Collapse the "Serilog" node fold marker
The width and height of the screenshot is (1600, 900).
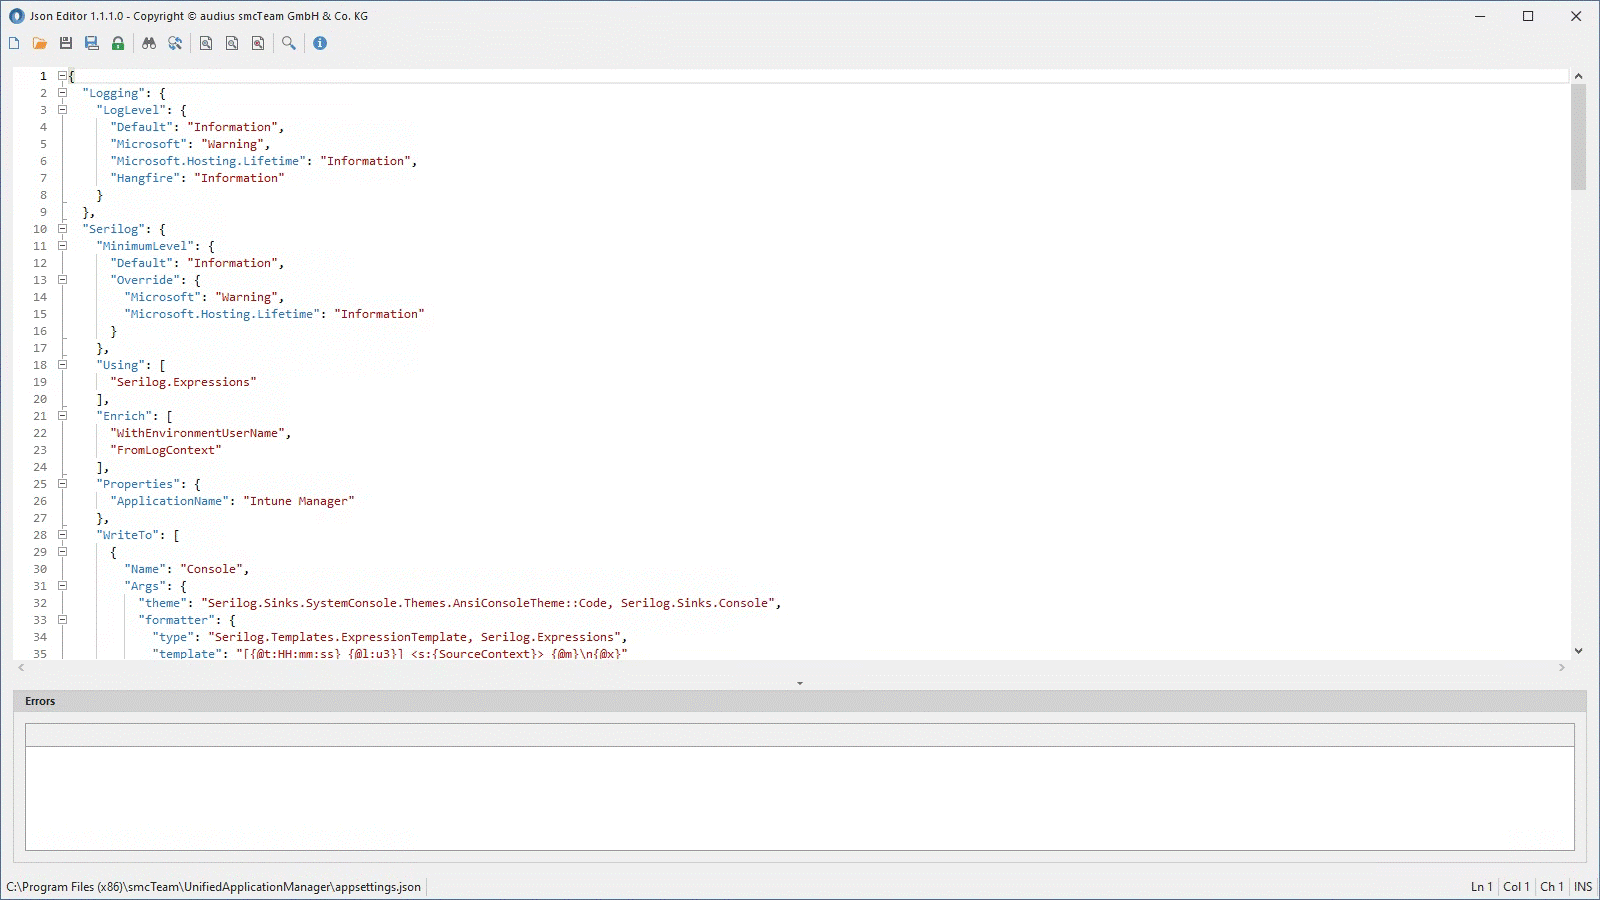click(x=62, y=229)
